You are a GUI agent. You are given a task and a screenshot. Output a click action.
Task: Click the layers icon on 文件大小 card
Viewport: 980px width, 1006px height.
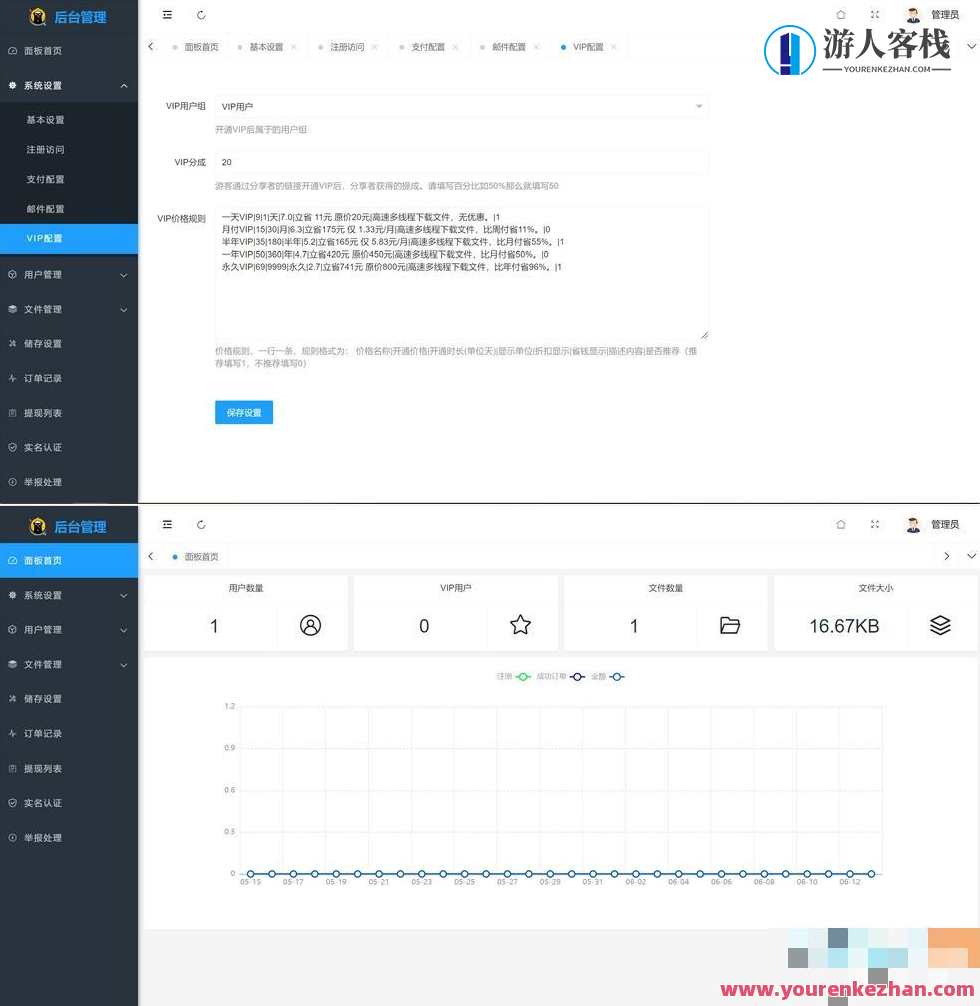pos(940,625)
